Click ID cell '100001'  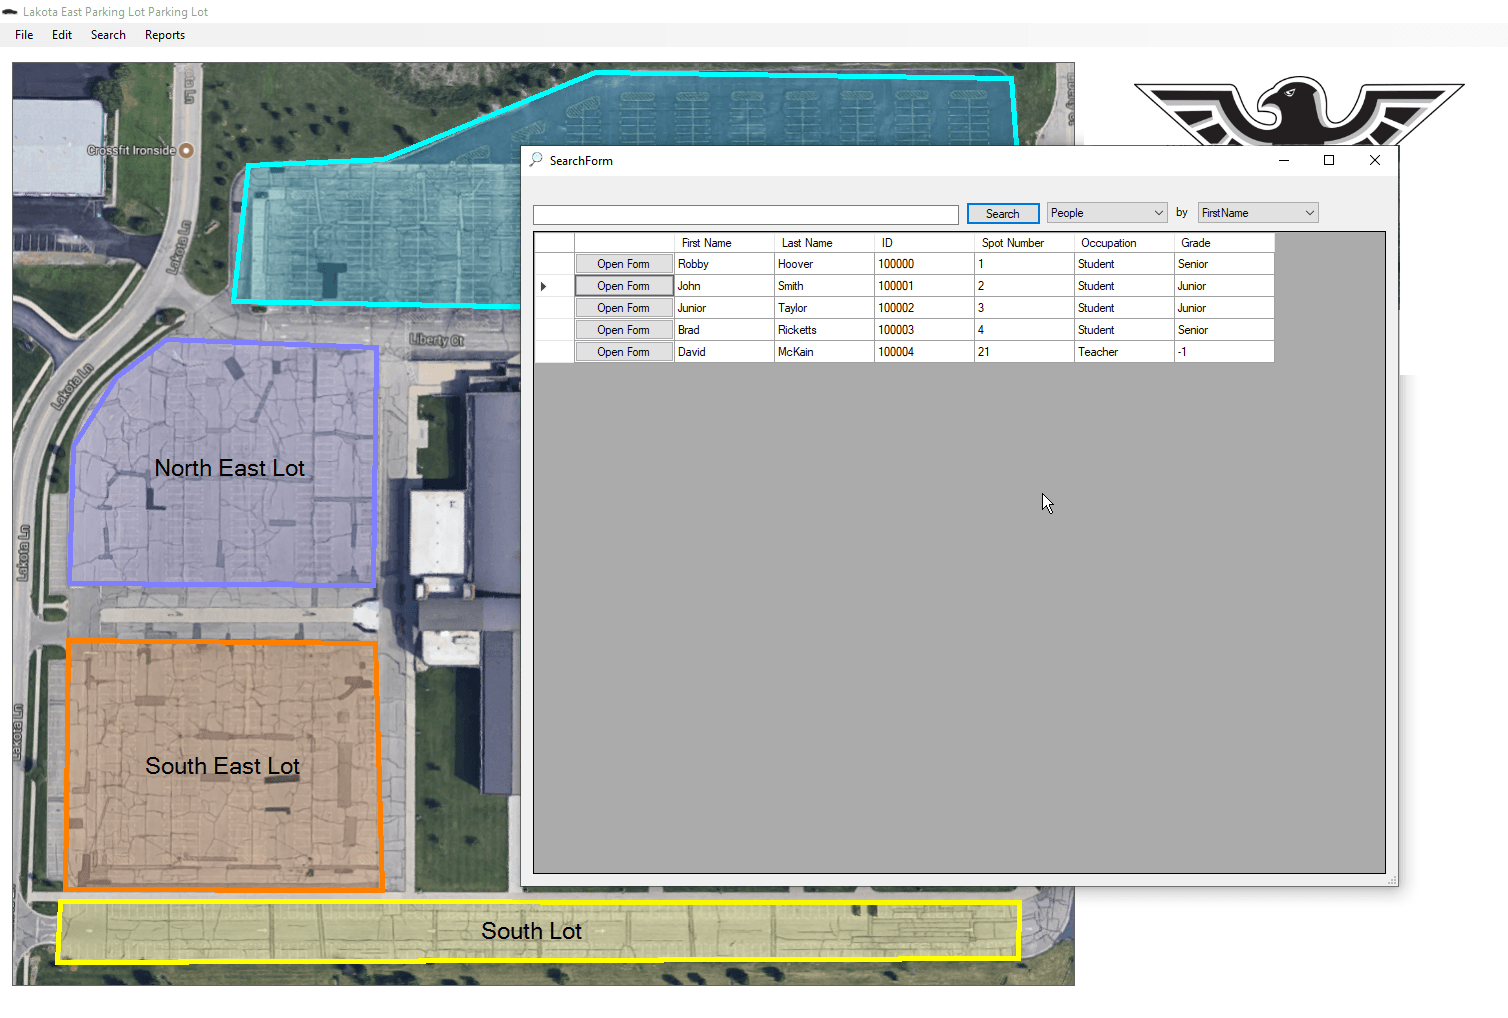click(924, 286)
